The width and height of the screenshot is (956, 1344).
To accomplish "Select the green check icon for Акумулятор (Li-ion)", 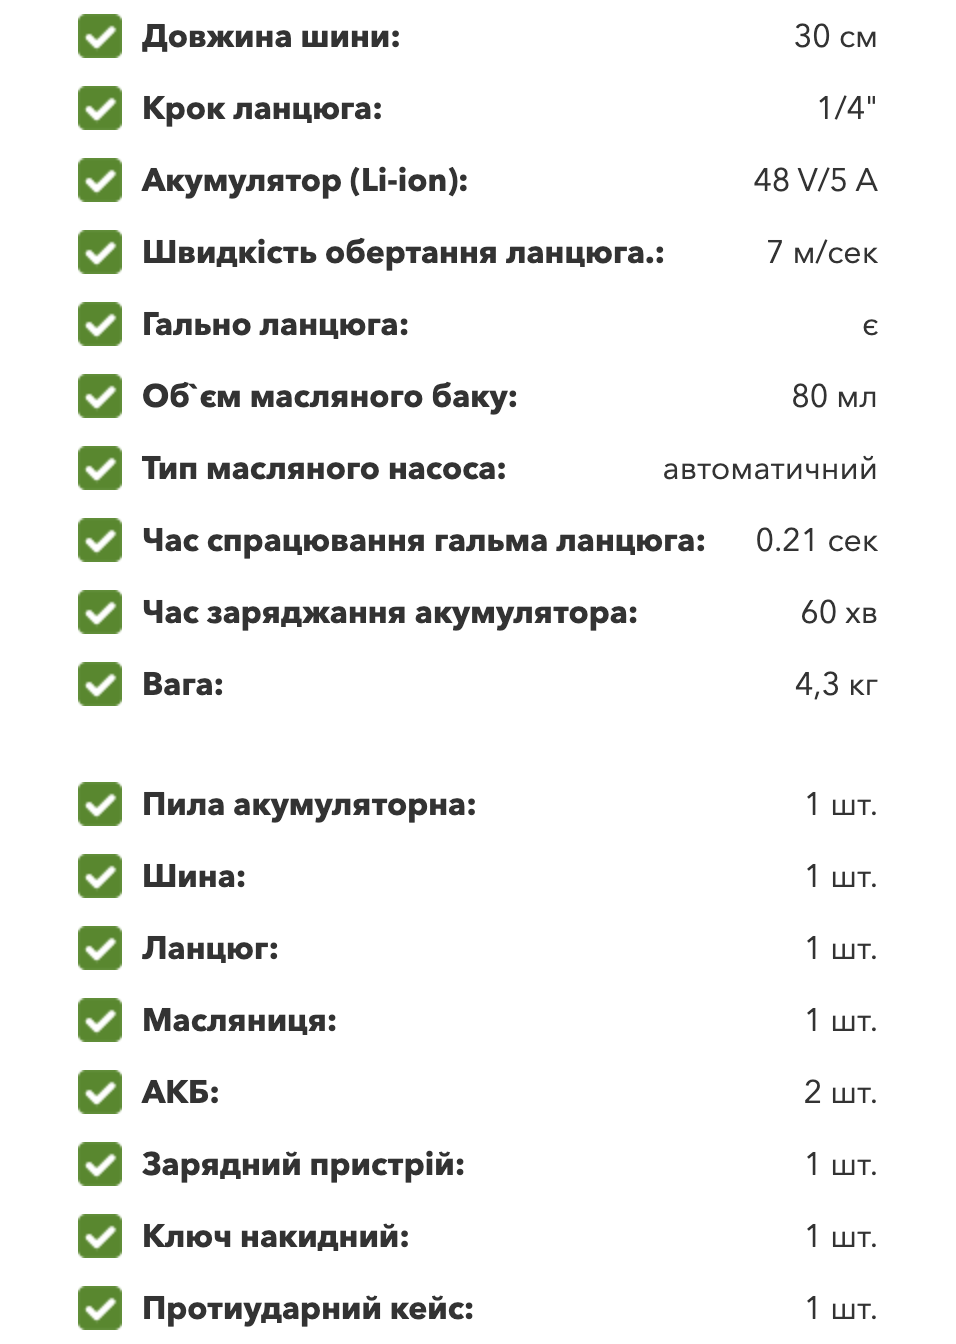I will [x=100, y=181].
